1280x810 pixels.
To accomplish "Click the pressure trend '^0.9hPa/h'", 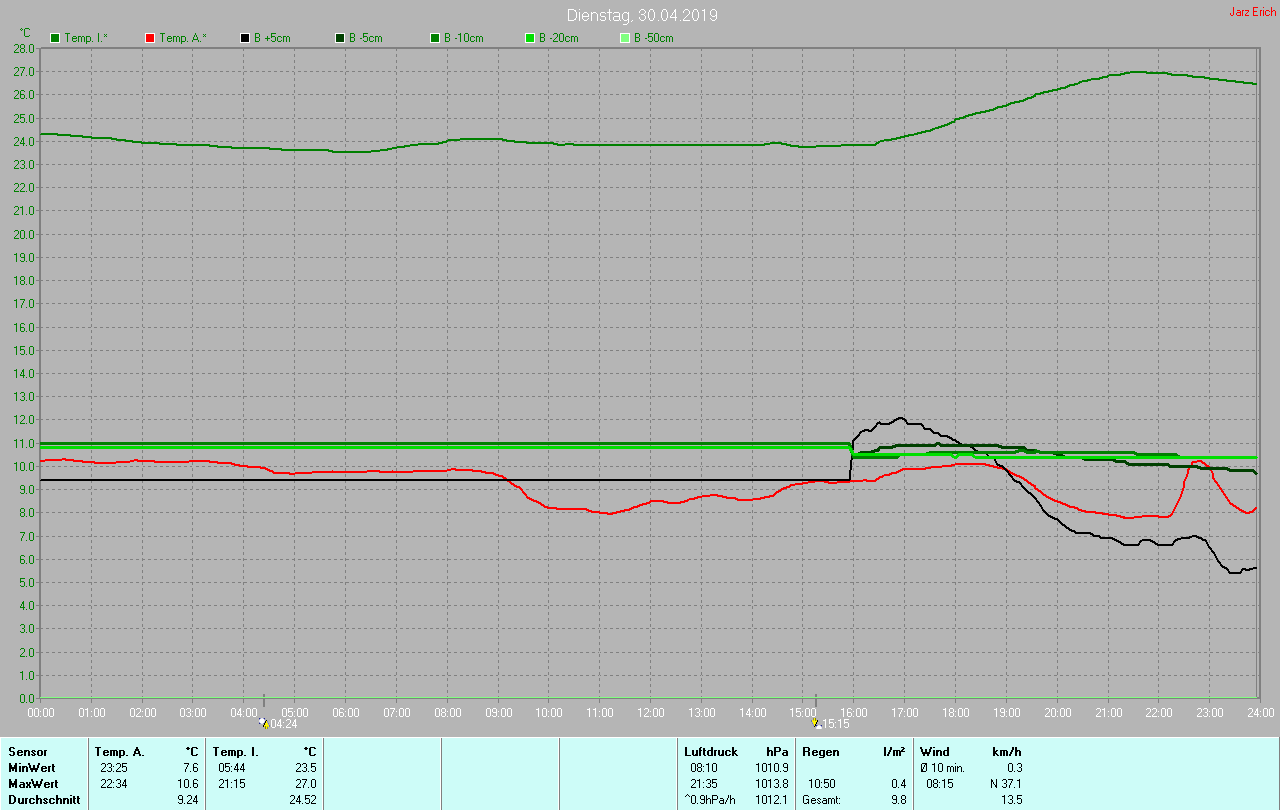I will pos(710,800).
